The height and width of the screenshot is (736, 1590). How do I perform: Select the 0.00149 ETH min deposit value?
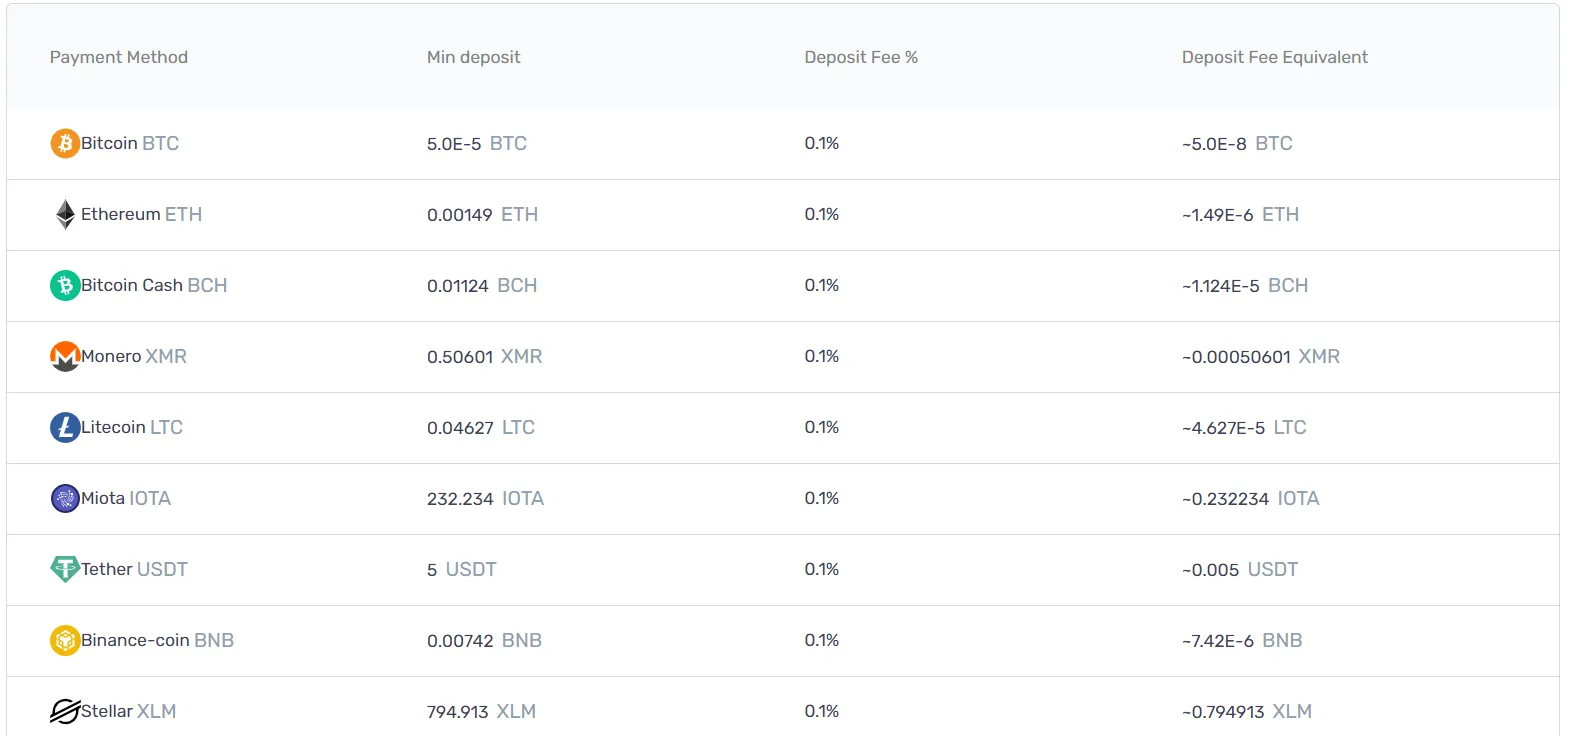coord(482,214)
